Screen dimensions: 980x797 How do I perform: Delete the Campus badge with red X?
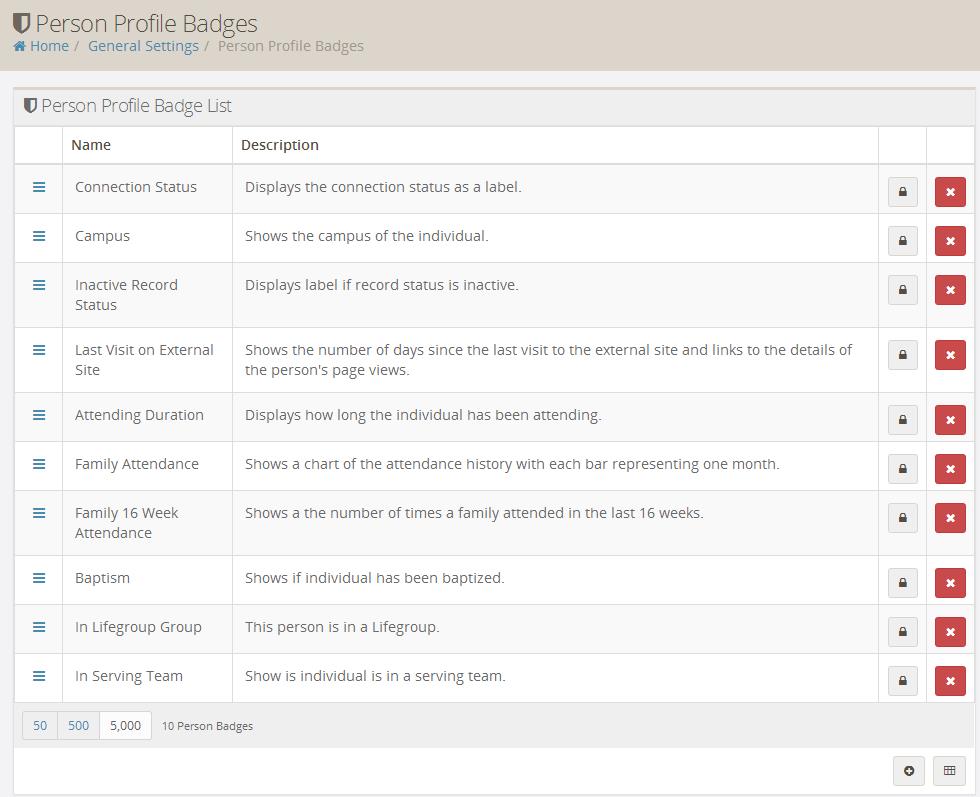[x=950, y=241]
